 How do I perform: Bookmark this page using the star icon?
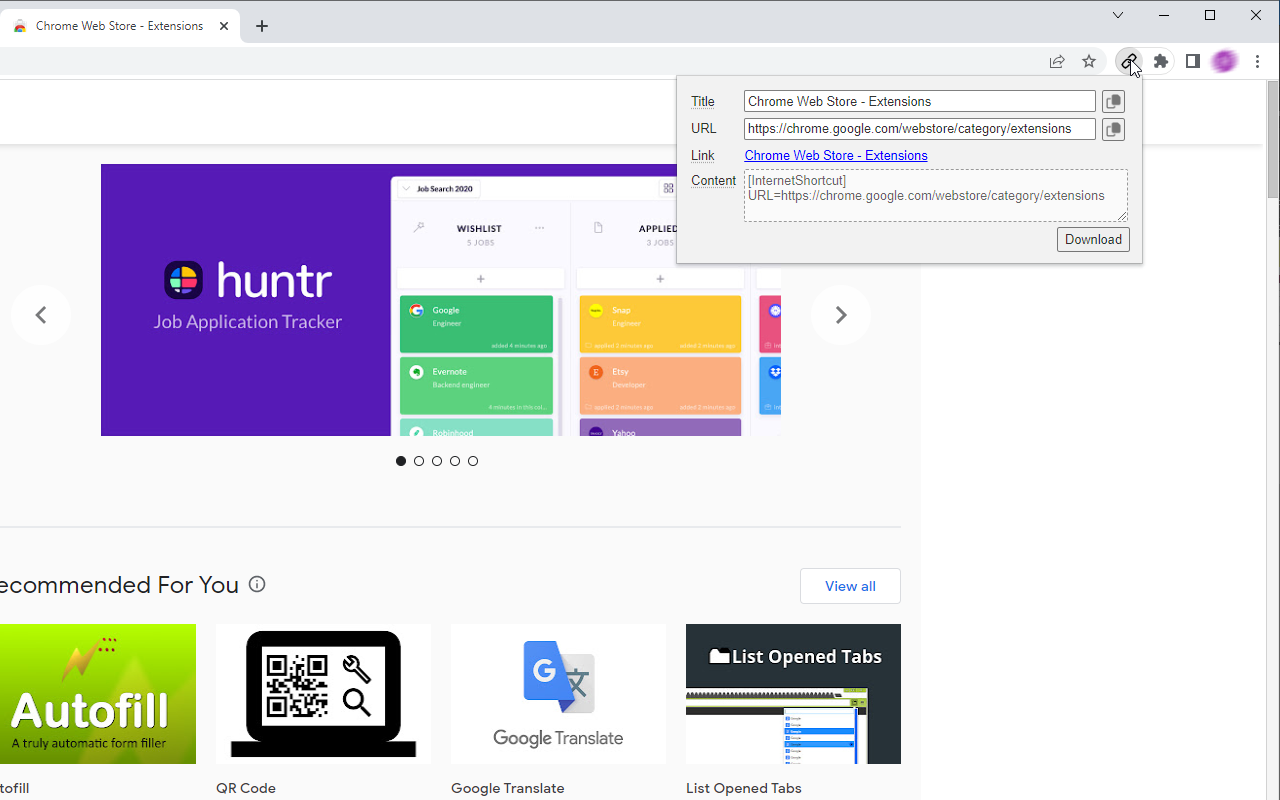[x=1089, y=61]
